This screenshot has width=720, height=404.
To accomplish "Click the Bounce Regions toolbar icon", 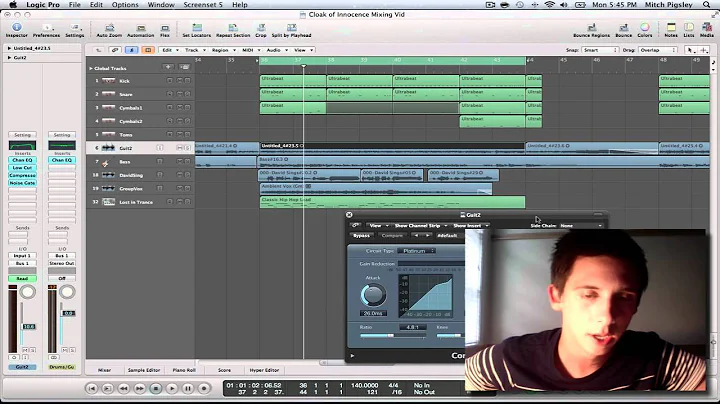I will (x=591, y=28).
